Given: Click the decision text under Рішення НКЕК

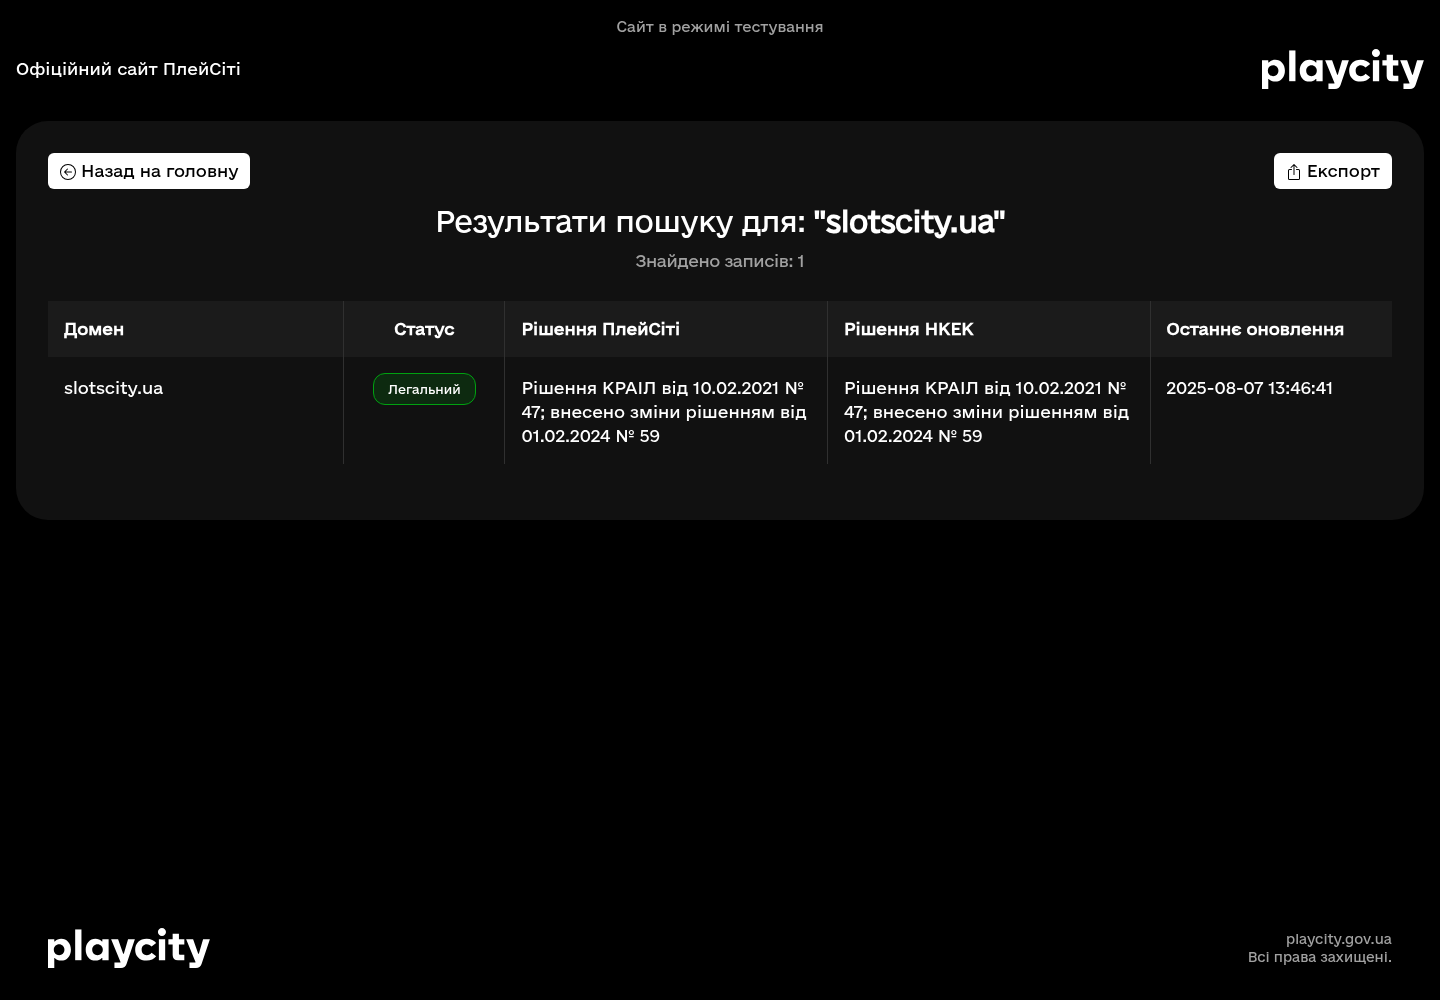Looking at the screenshot, I should pos(987,412).
